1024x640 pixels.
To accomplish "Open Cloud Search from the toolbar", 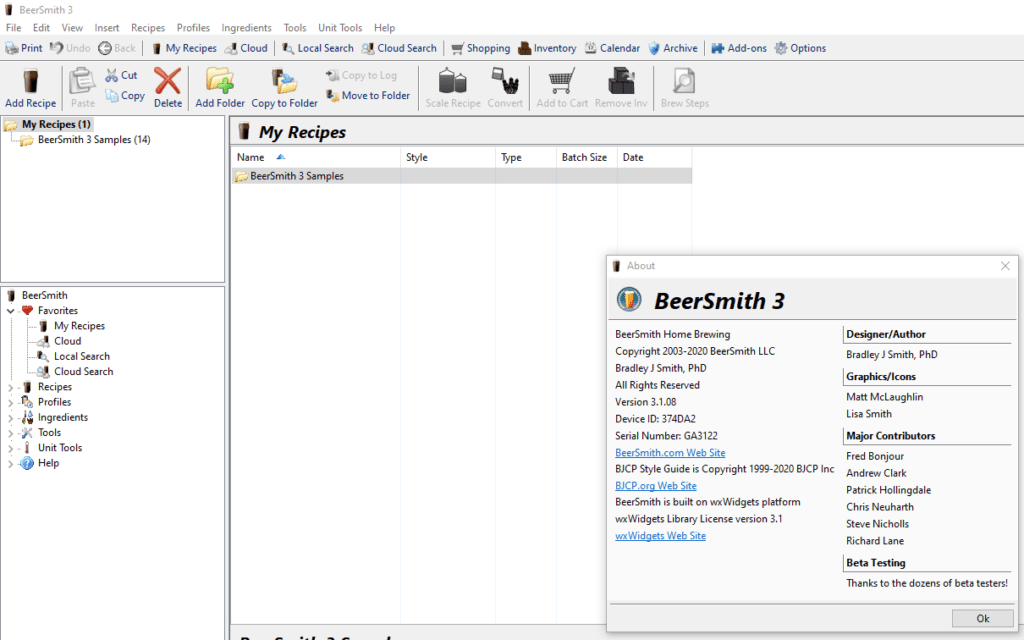I will [399, 47].
